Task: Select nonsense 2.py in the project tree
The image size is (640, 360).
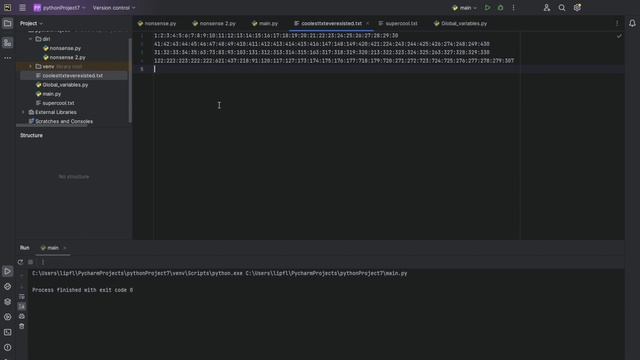Action: (68, 58)
